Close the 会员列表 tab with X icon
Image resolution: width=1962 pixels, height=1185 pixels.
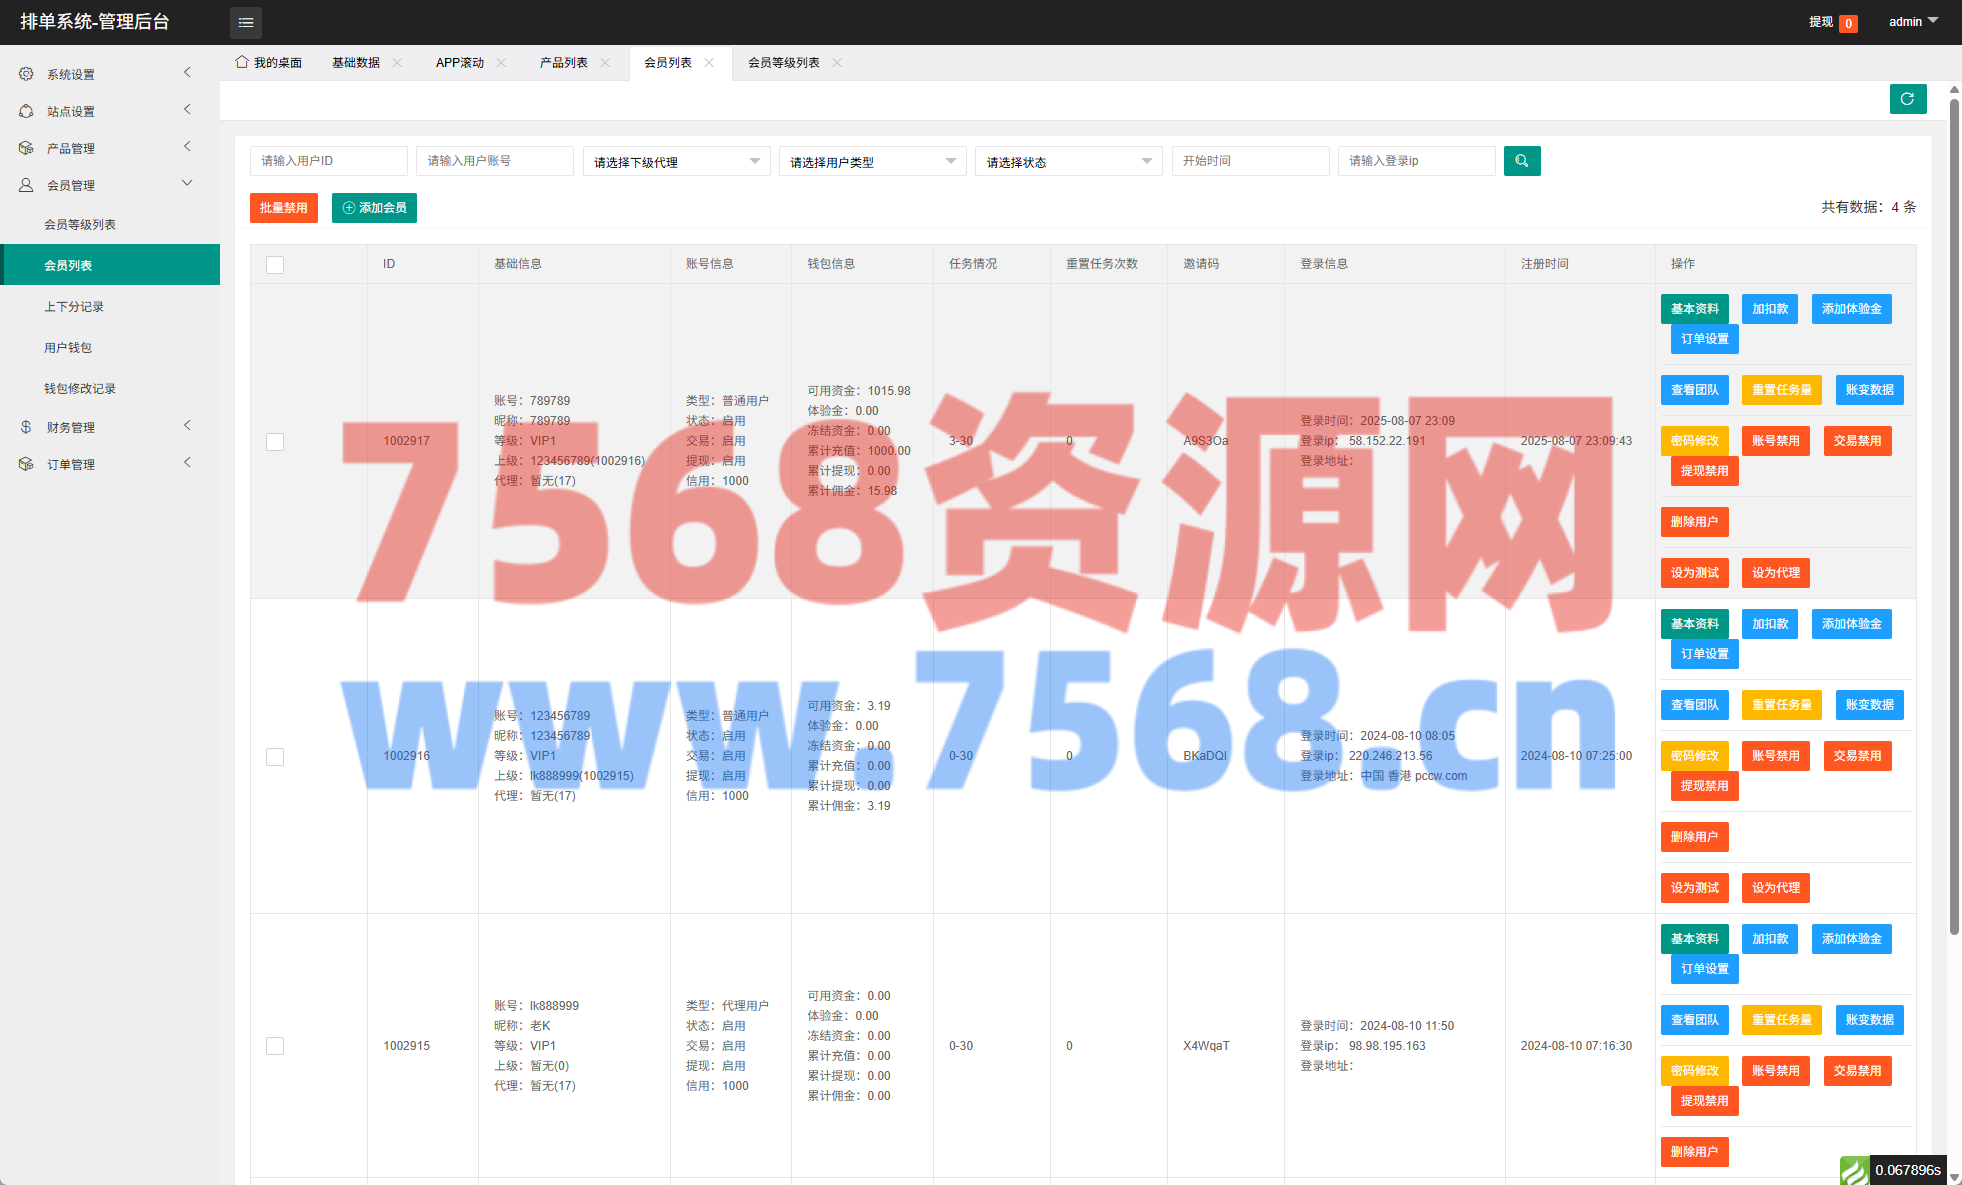709,63
